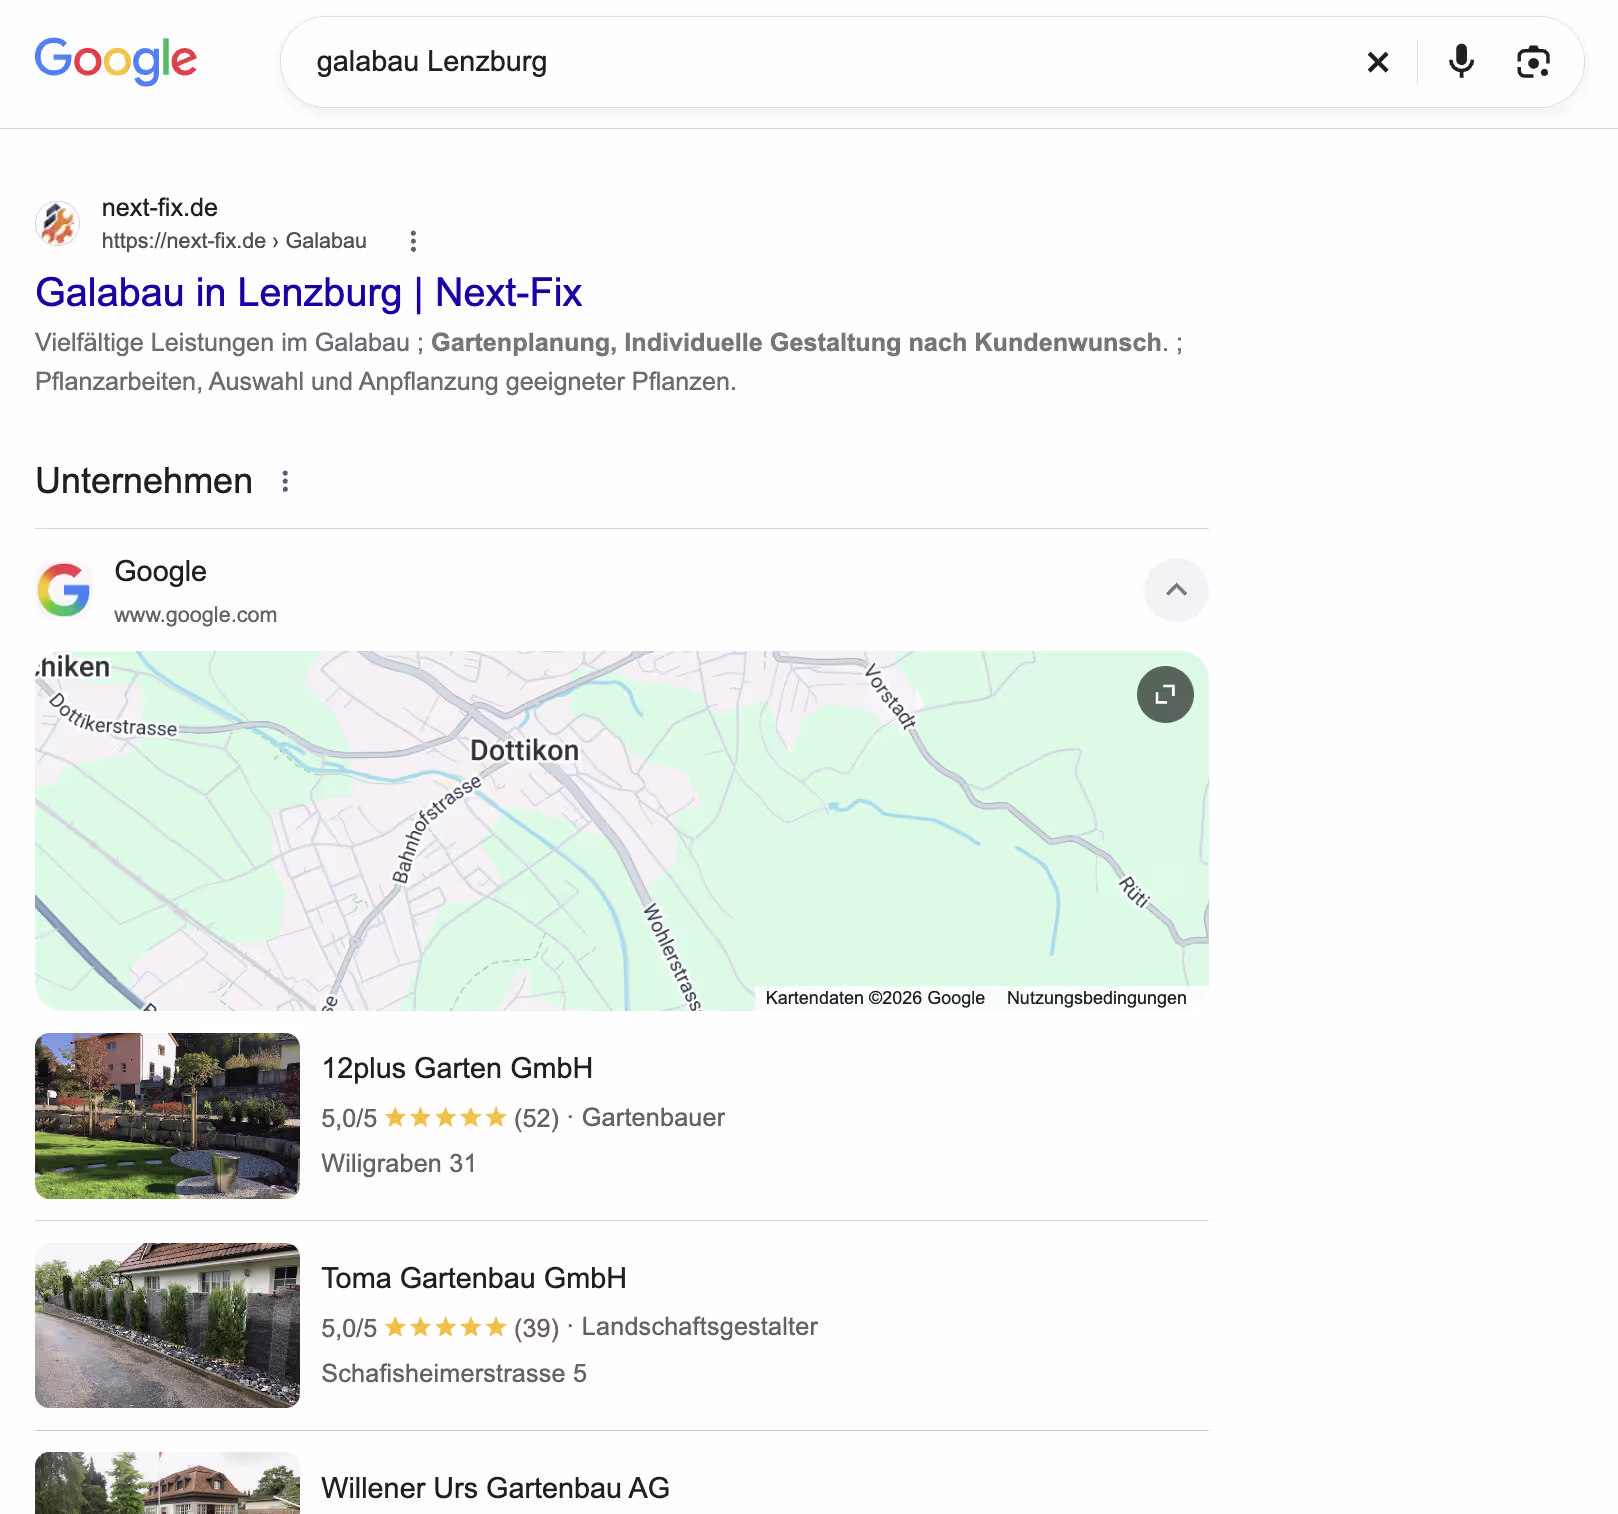Screen dimensions: 1618x1514
Task: Open Toma Gartenbau GmbH listing
Action: point(474,1278)
